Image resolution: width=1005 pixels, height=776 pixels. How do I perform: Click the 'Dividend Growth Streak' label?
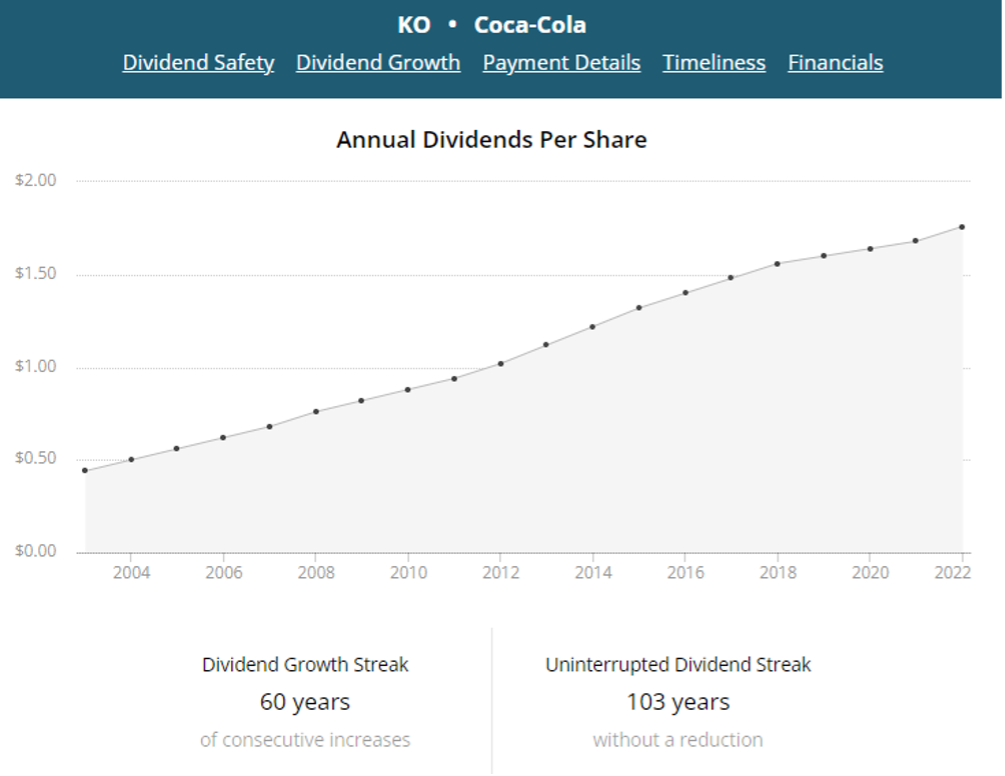(305, 665)
